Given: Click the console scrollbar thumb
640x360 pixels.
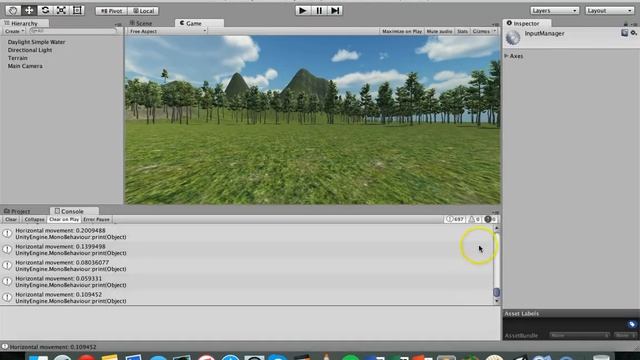Looking at the screenshot, I should pyautogui.click(x=497, y=292).
